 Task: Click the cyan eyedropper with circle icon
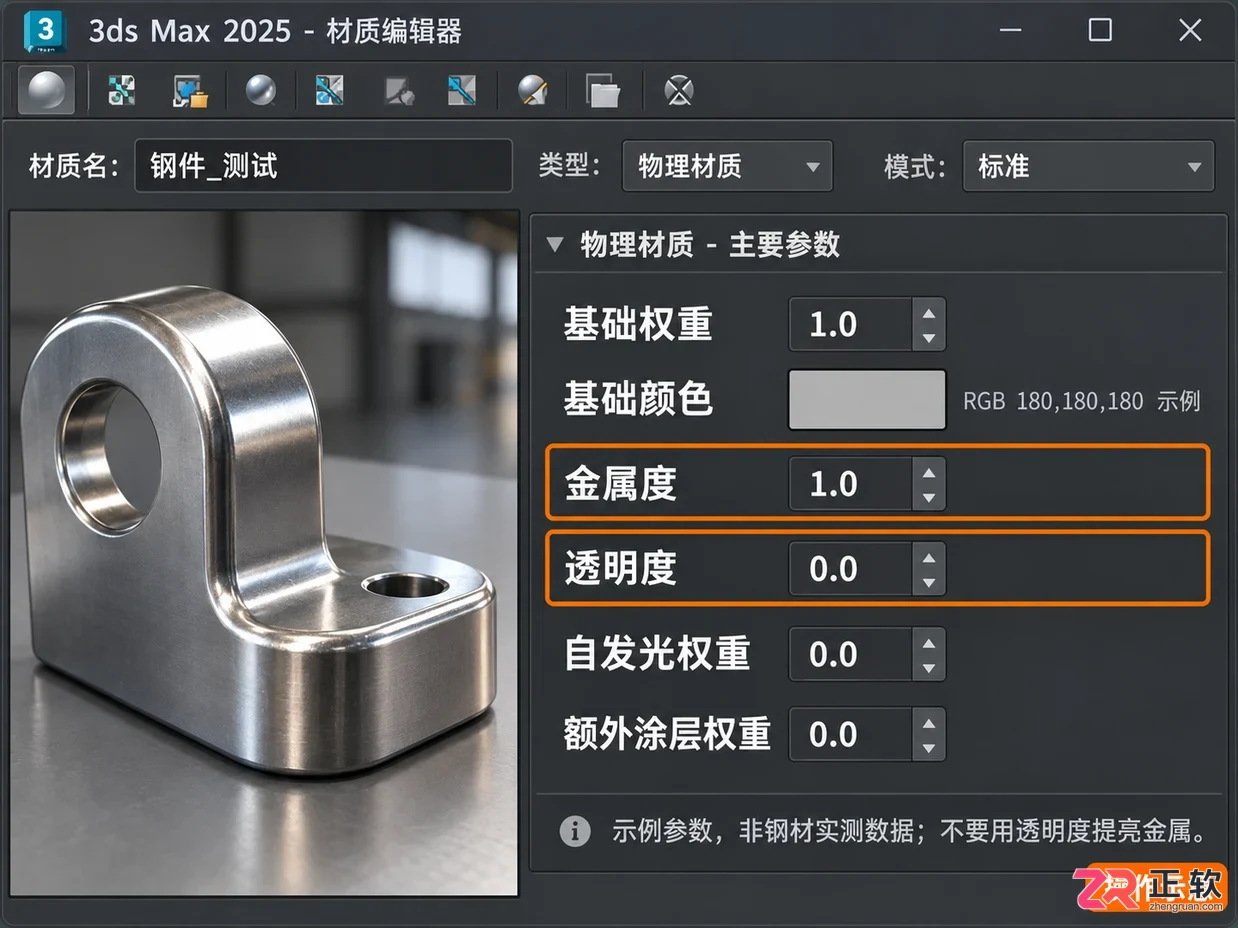[329, 91]
